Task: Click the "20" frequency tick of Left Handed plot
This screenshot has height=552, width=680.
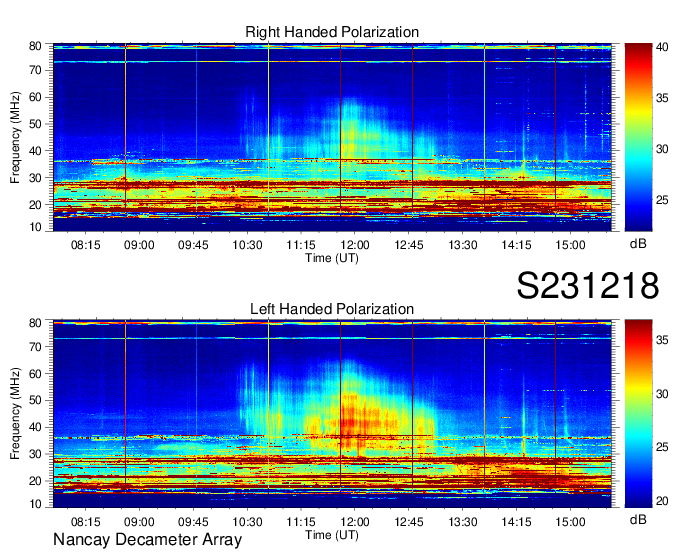Action: tap(36, 481)
